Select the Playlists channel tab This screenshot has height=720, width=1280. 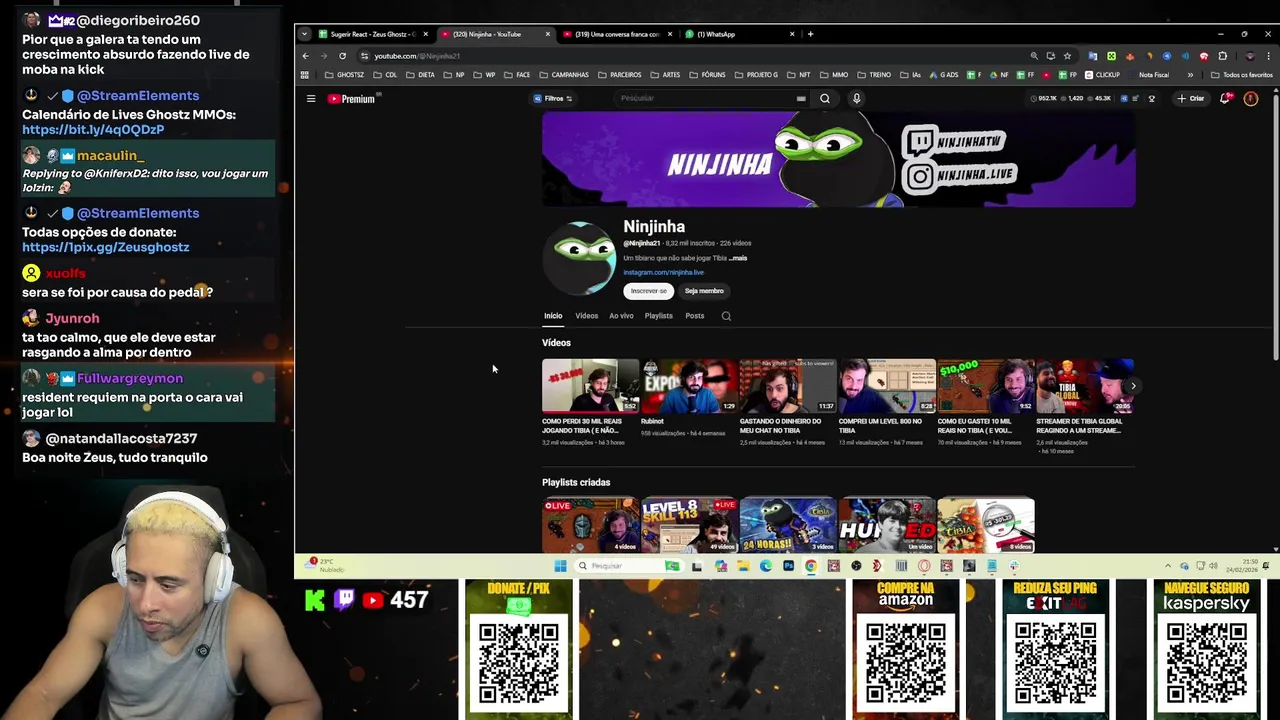click(x=658, y=316)
